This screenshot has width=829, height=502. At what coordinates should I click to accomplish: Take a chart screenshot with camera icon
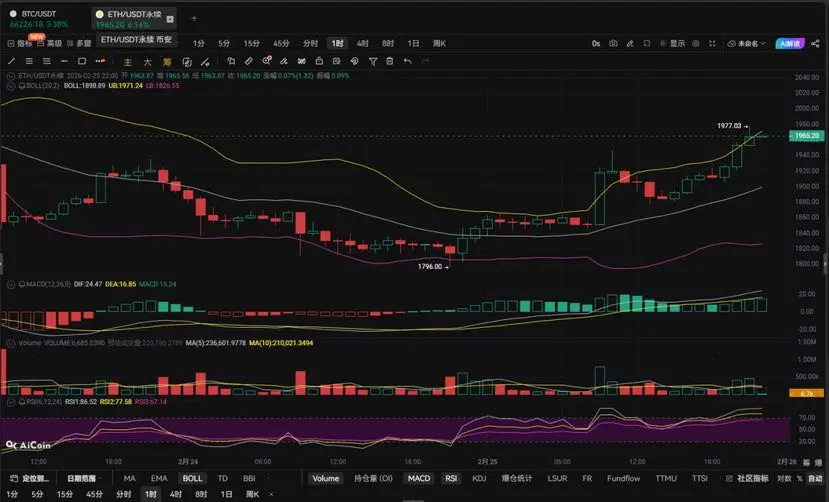(x=613, y=43)
